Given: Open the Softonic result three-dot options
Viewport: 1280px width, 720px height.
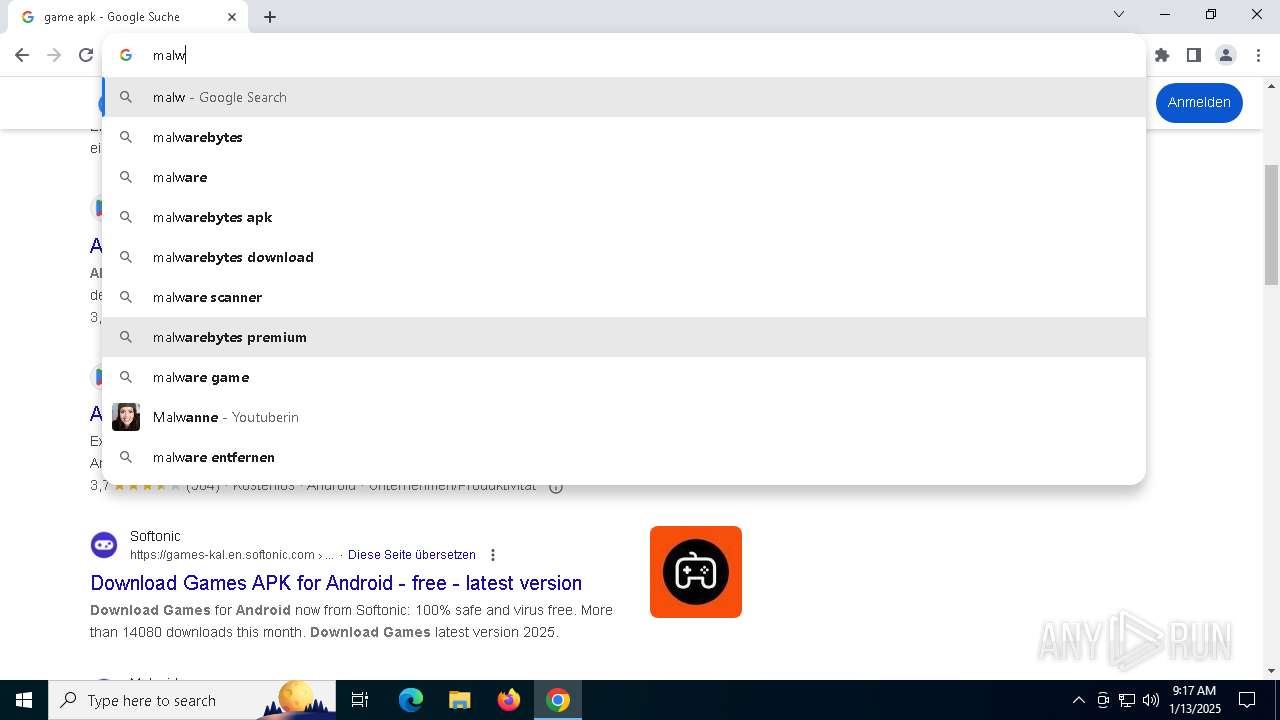Looking at the screenshot, I should 492,555.
